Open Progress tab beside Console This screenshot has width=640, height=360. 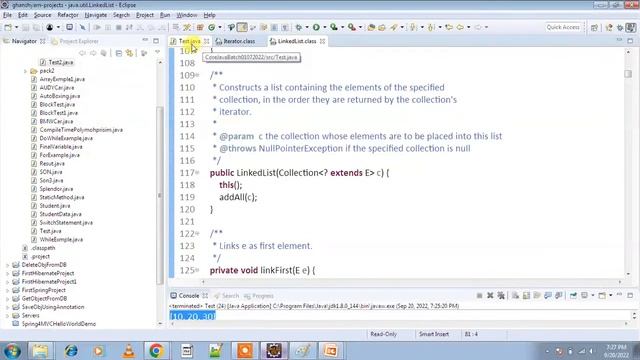pyautogui.click(x=259, y=296)
